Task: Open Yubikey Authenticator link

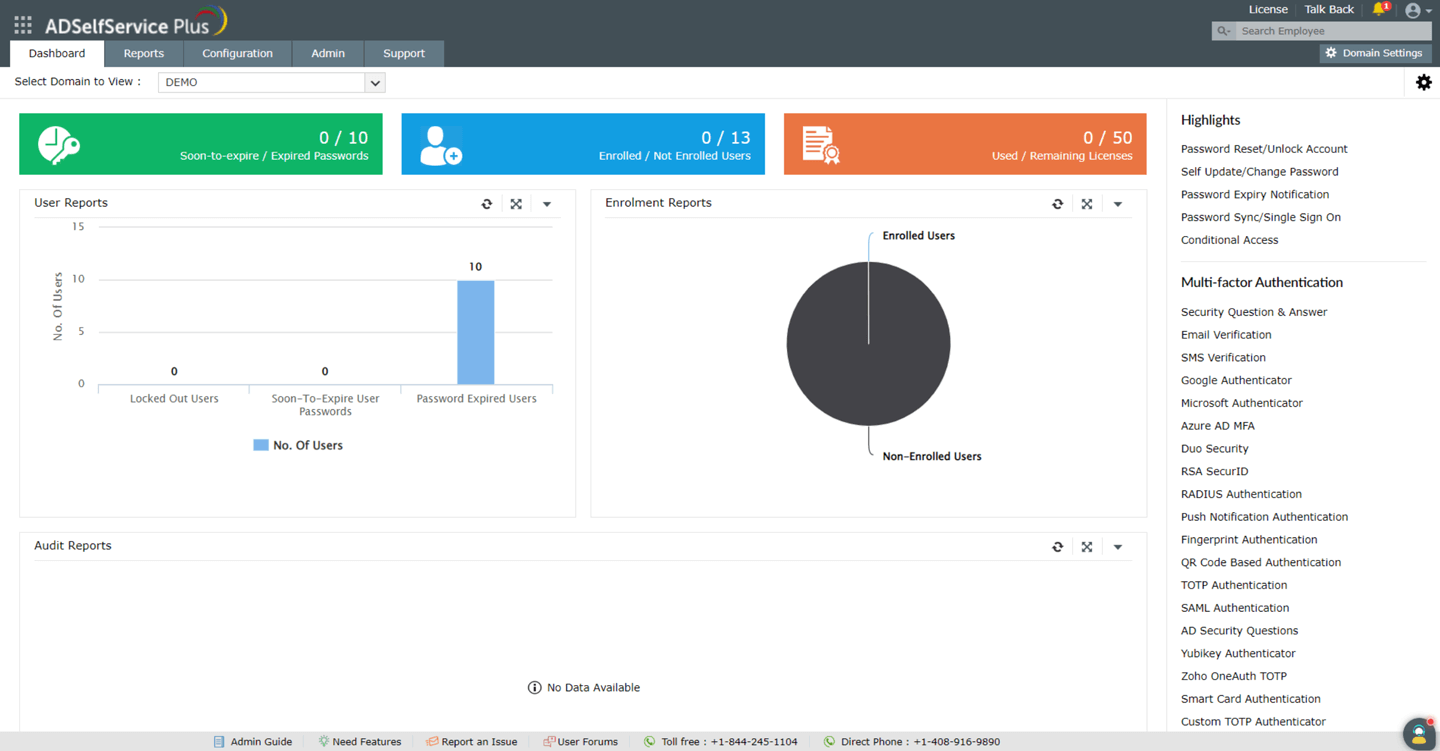Action: (1238, 654)
